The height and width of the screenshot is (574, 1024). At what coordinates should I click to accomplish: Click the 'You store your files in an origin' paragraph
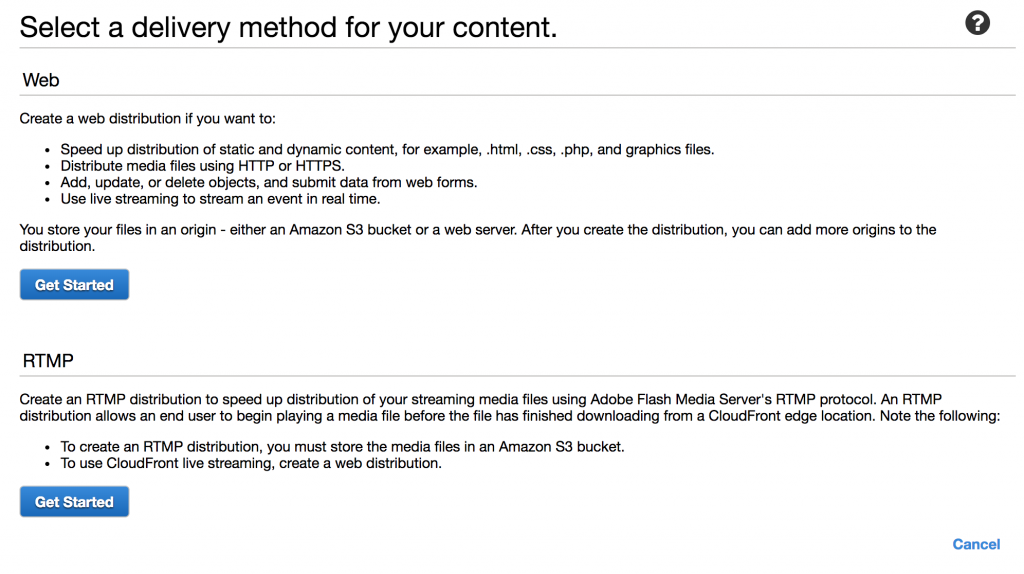(477, 230)
